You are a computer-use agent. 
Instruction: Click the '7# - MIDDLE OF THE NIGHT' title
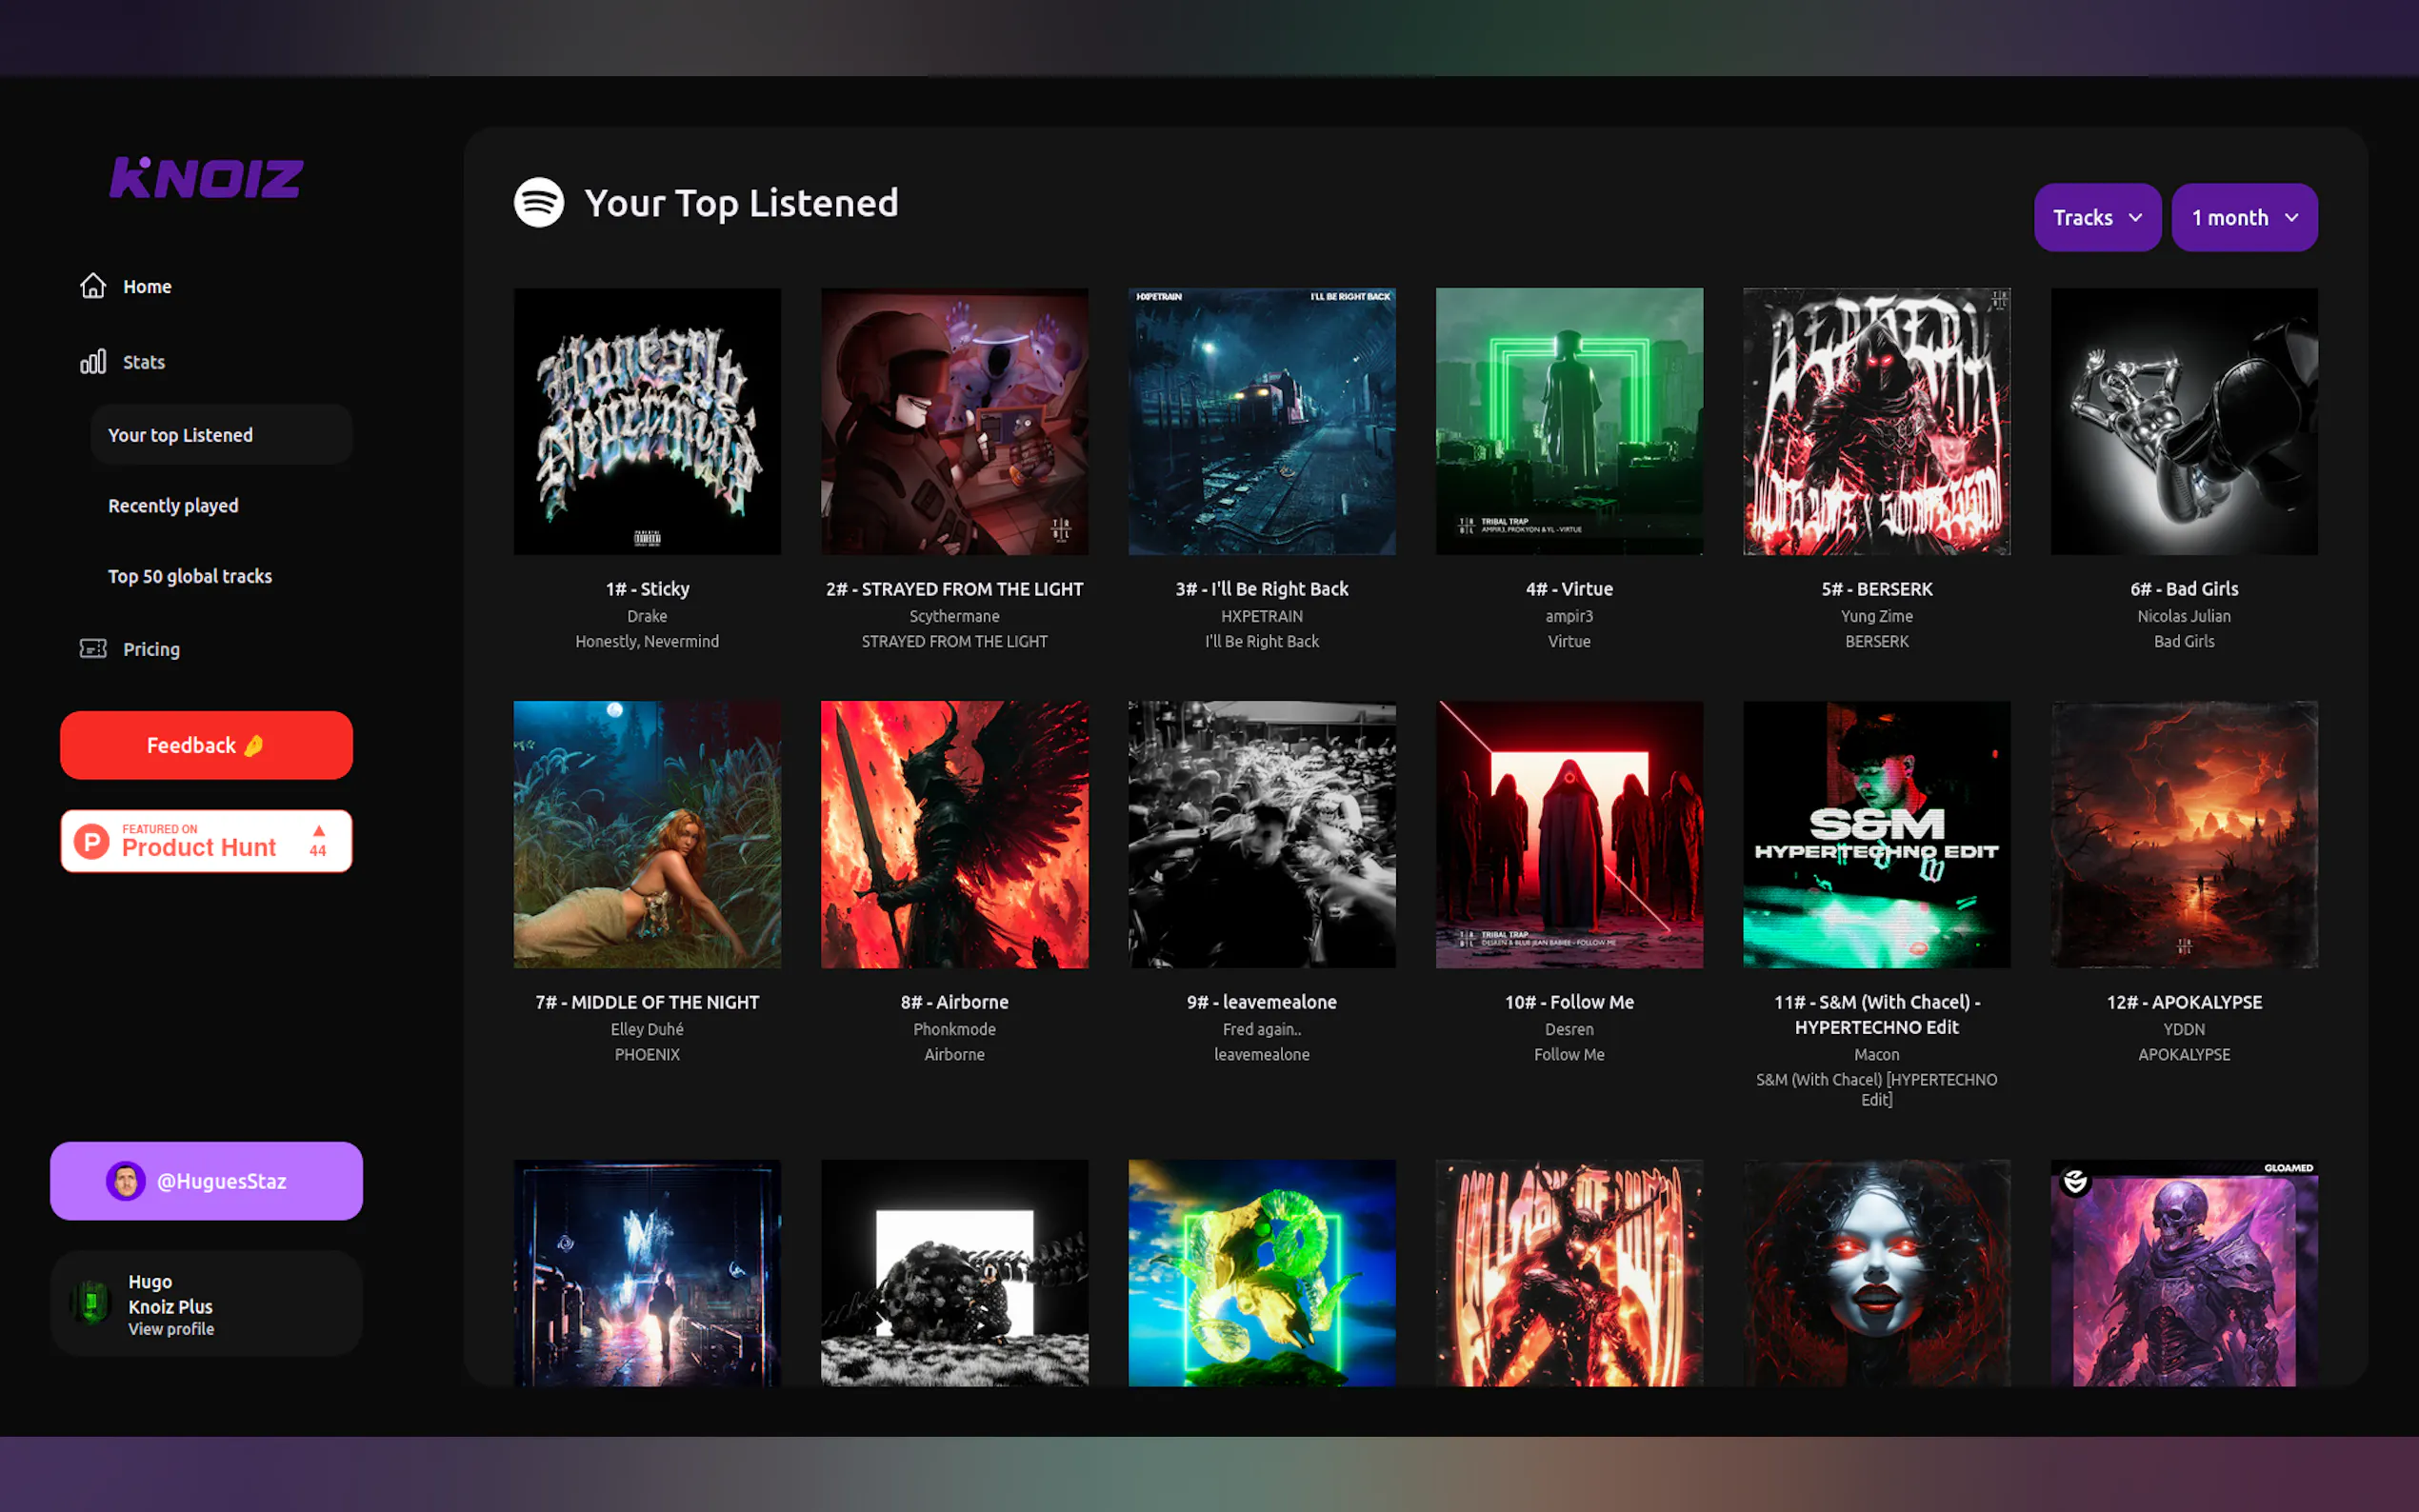click(x=647, y=1002)
